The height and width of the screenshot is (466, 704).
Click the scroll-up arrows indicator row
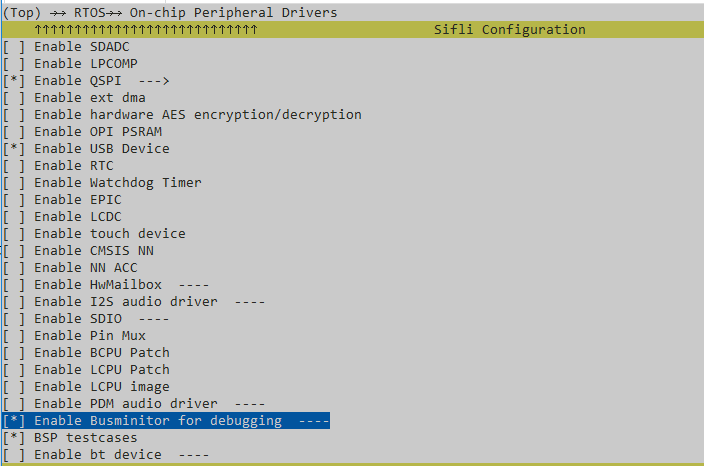pos(146,29)
